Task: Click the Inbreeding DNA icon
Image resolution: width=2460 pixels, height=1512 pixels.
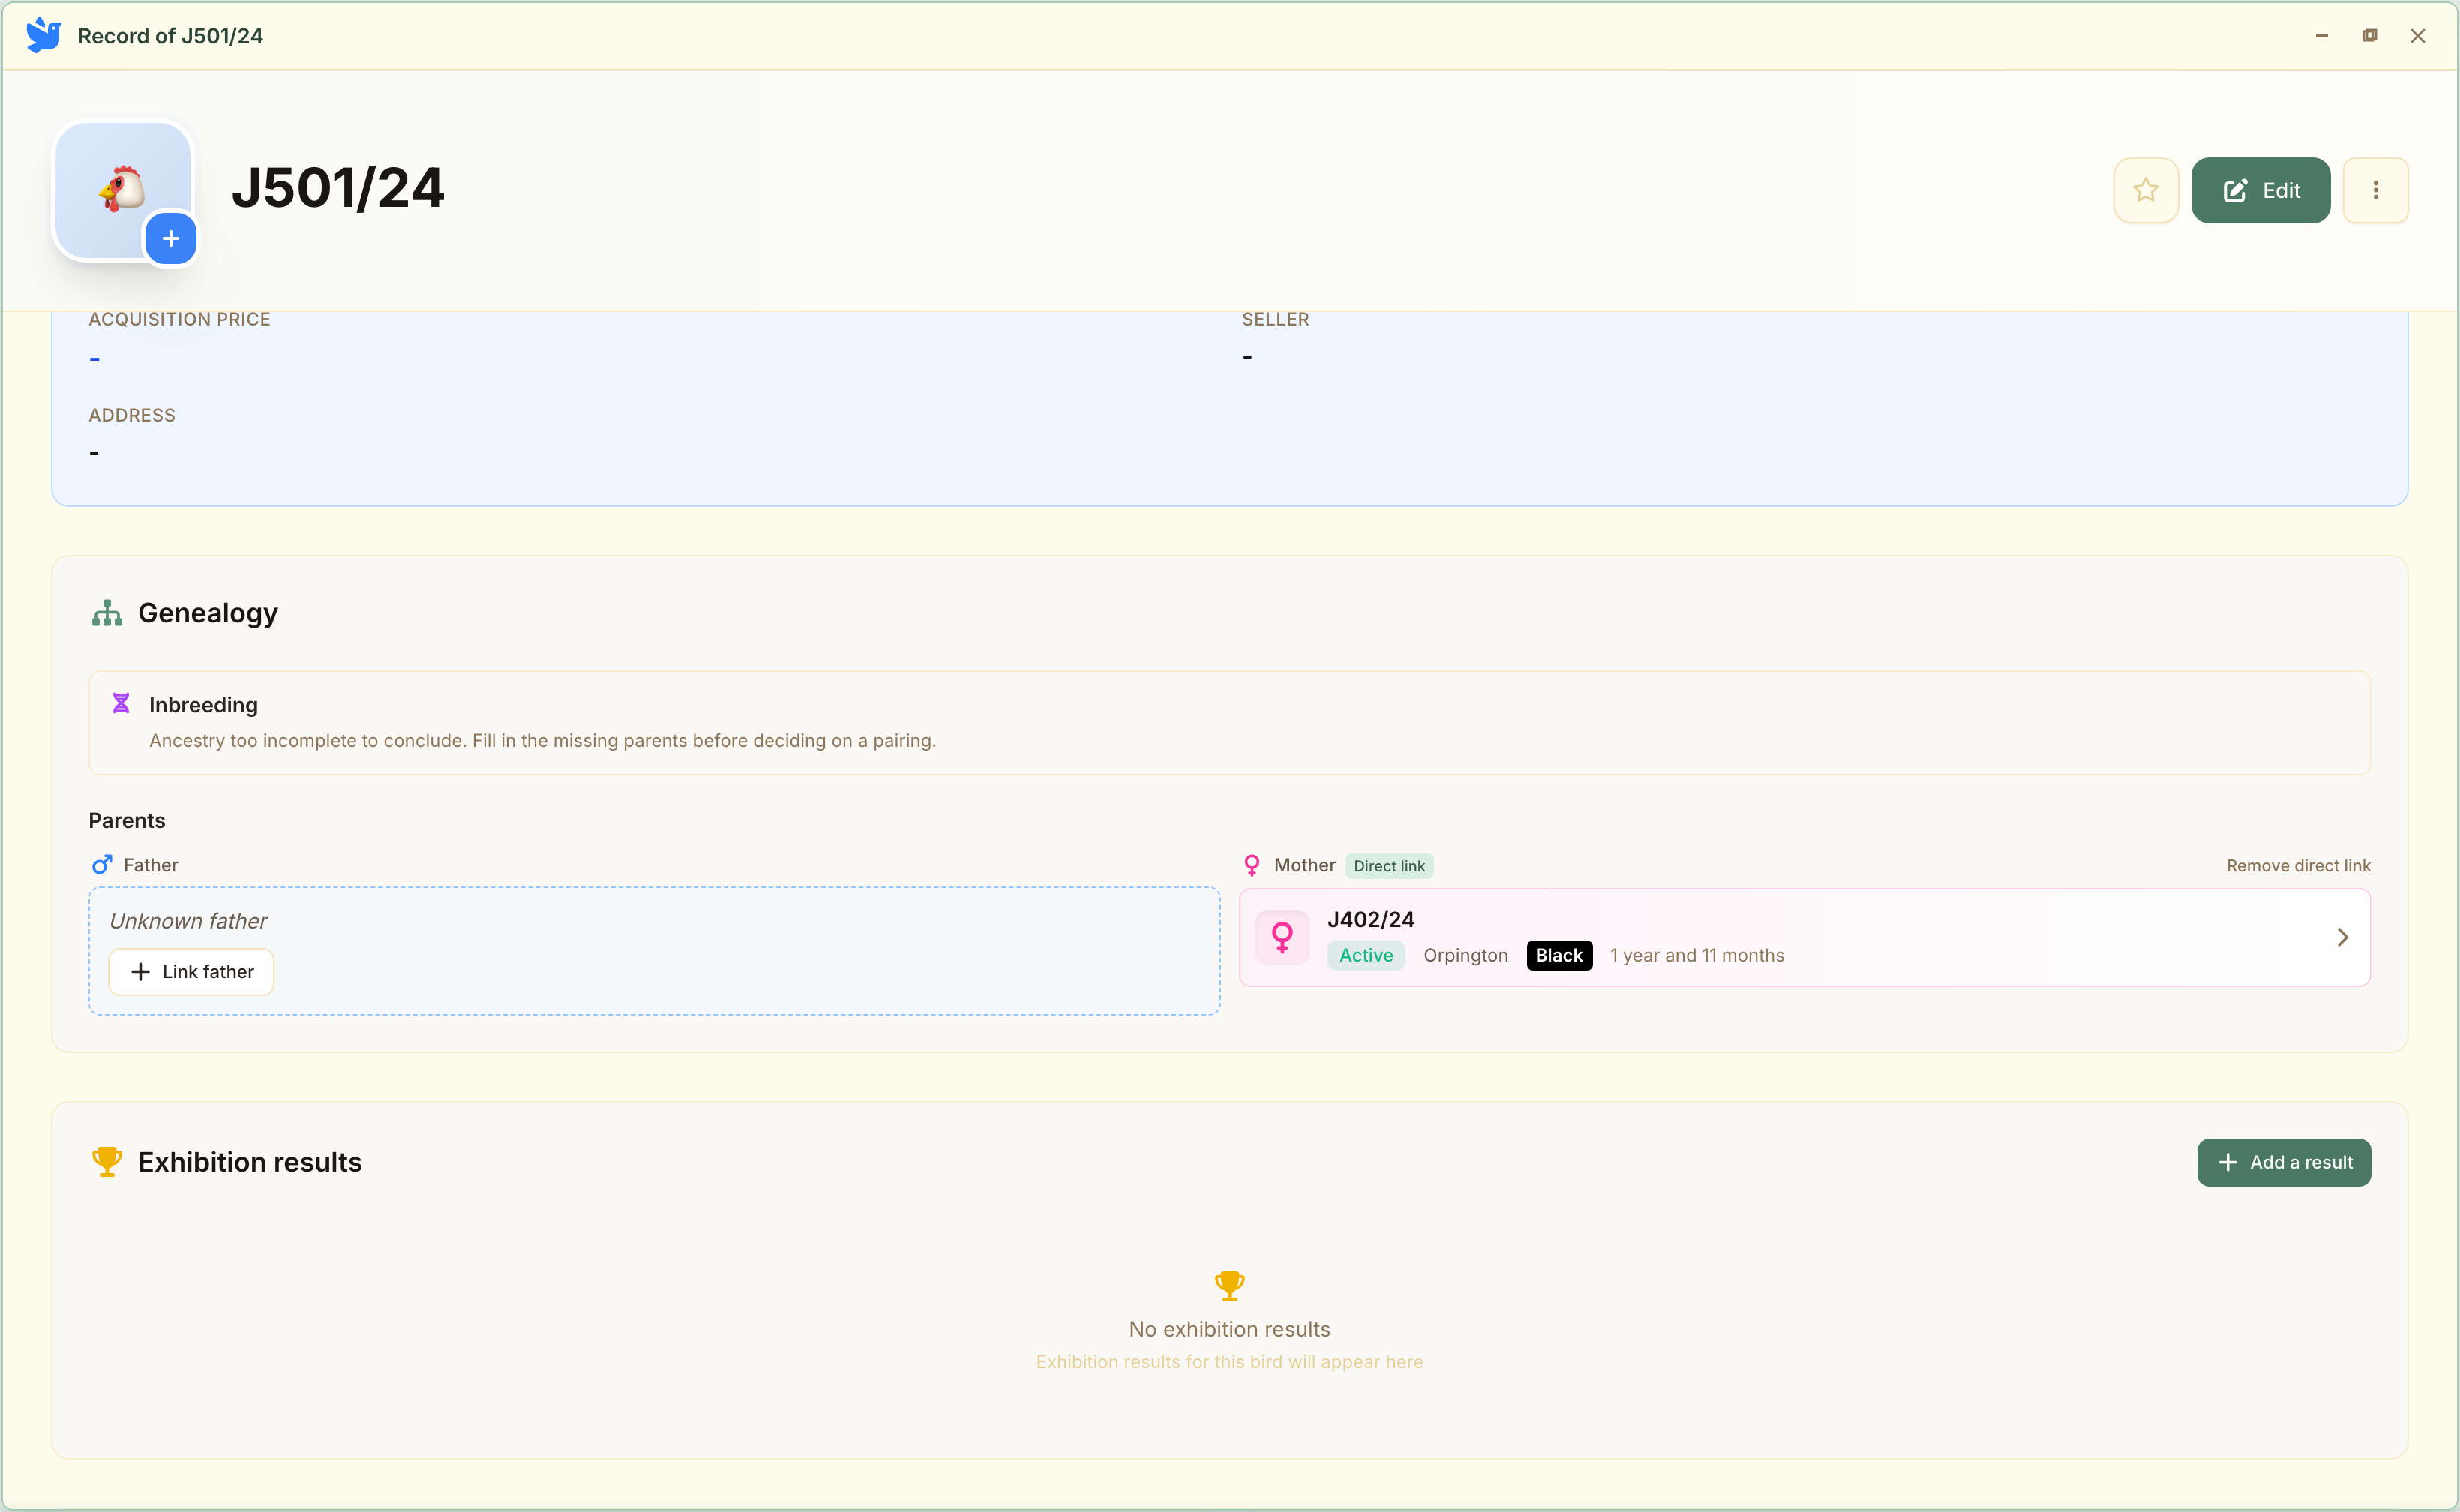Action: [x=121, y=704]
